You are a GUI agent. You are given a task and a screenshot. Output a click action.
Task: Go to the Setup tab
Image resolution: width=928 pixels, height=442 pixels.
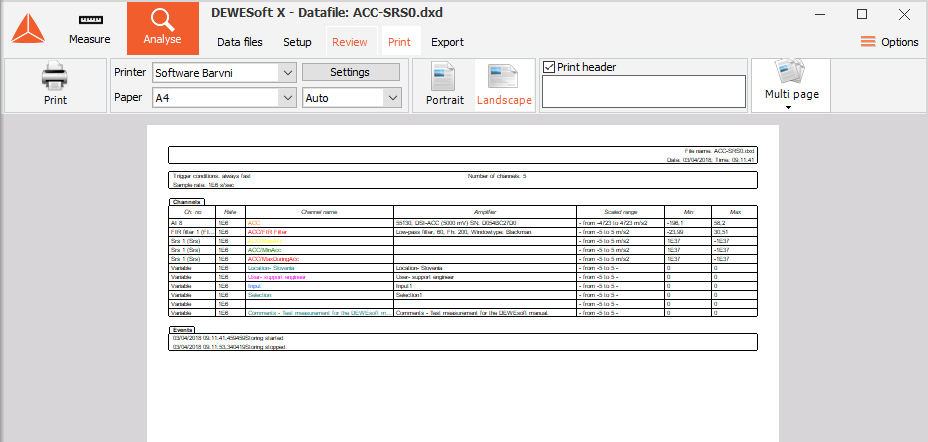tap(297, 42)
